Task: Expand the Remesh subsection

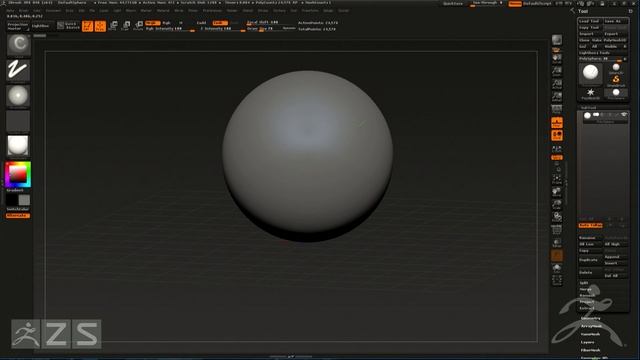Action: pos(587,296)
